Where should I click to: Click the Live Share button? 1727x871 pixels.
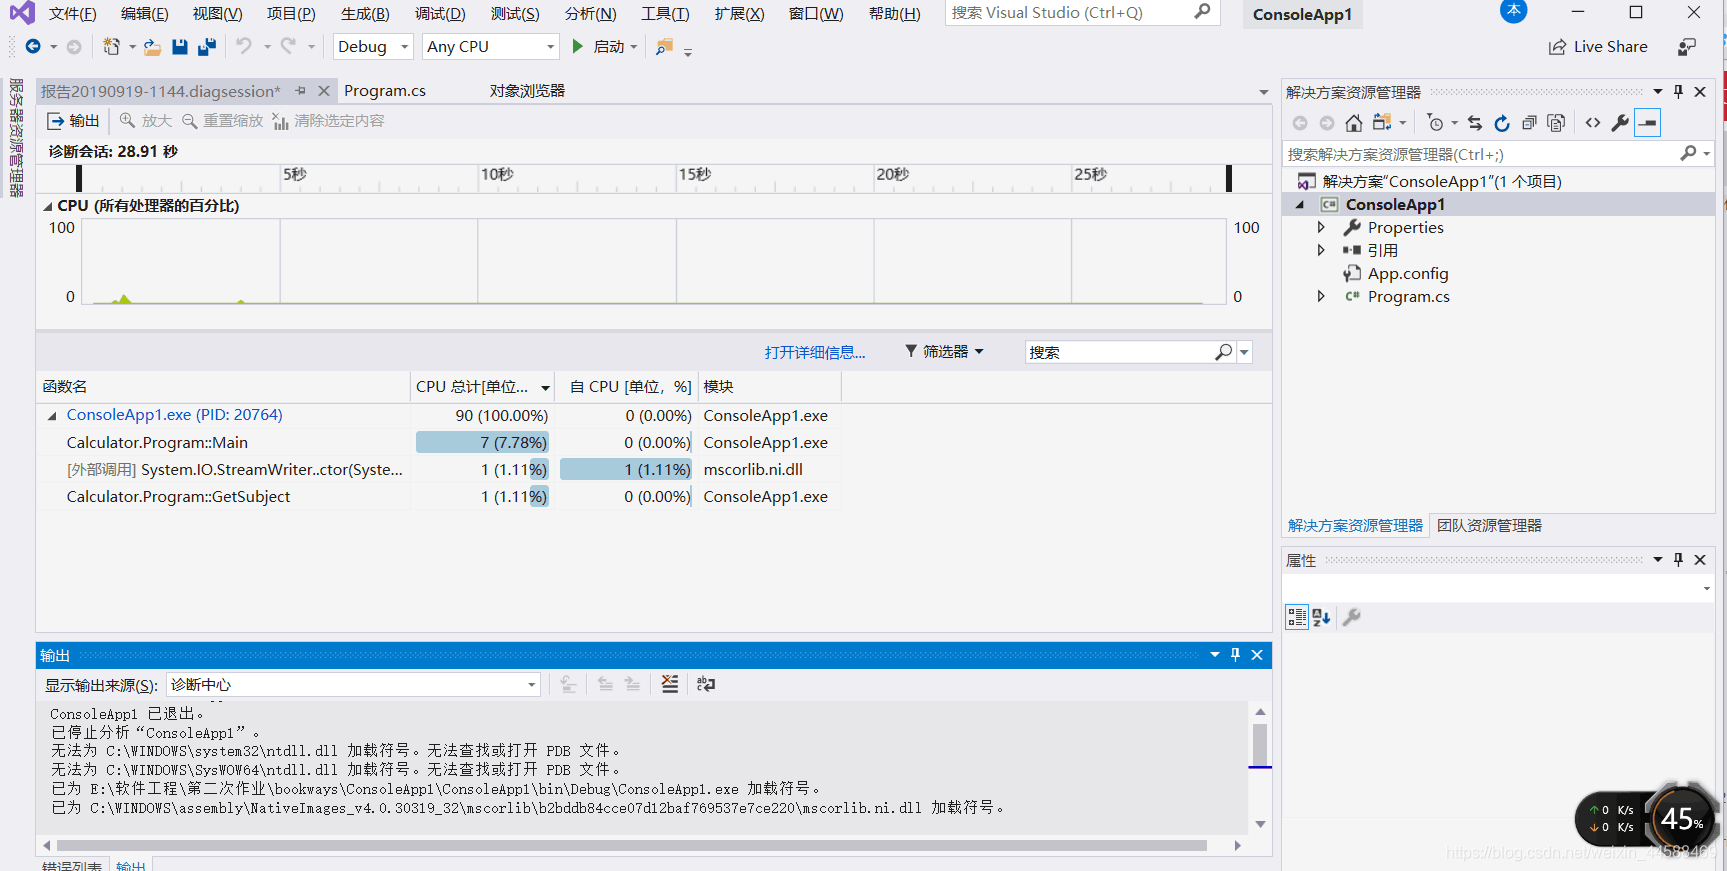(1598, 46)
